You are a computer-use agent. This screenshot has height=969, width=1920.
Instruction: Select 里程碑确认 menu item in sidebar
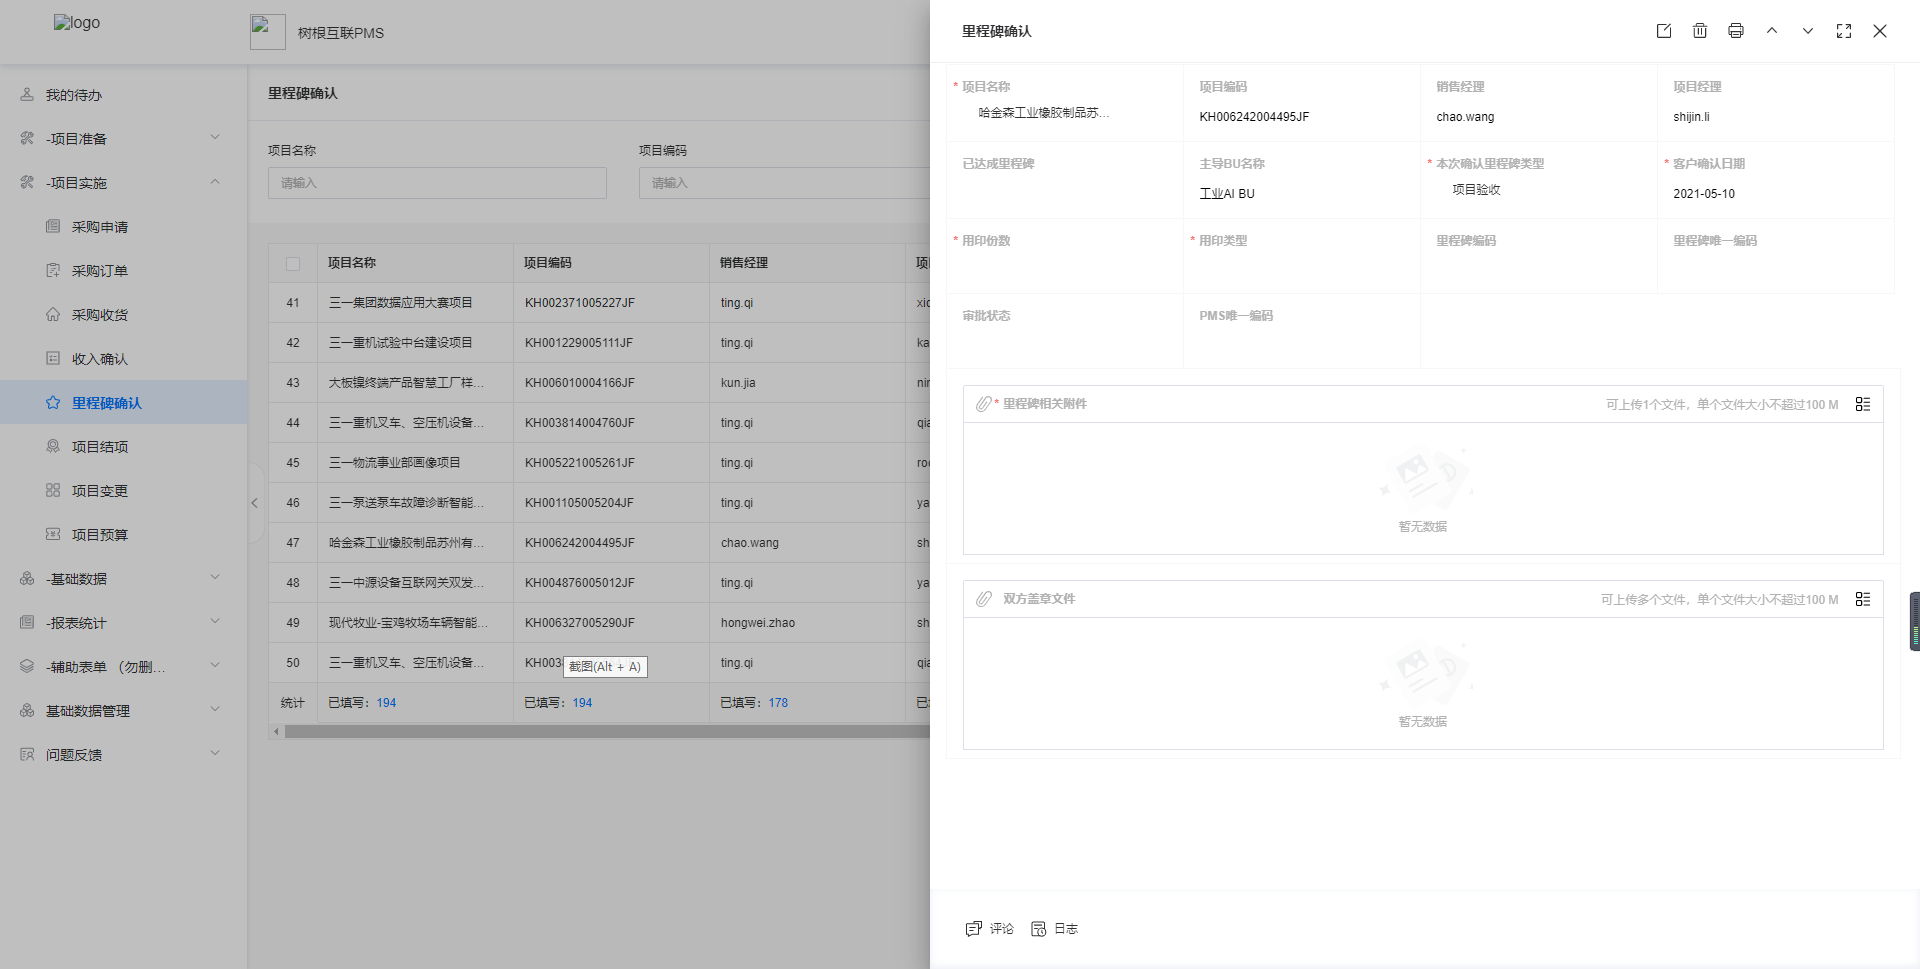[x=123, y=403]
